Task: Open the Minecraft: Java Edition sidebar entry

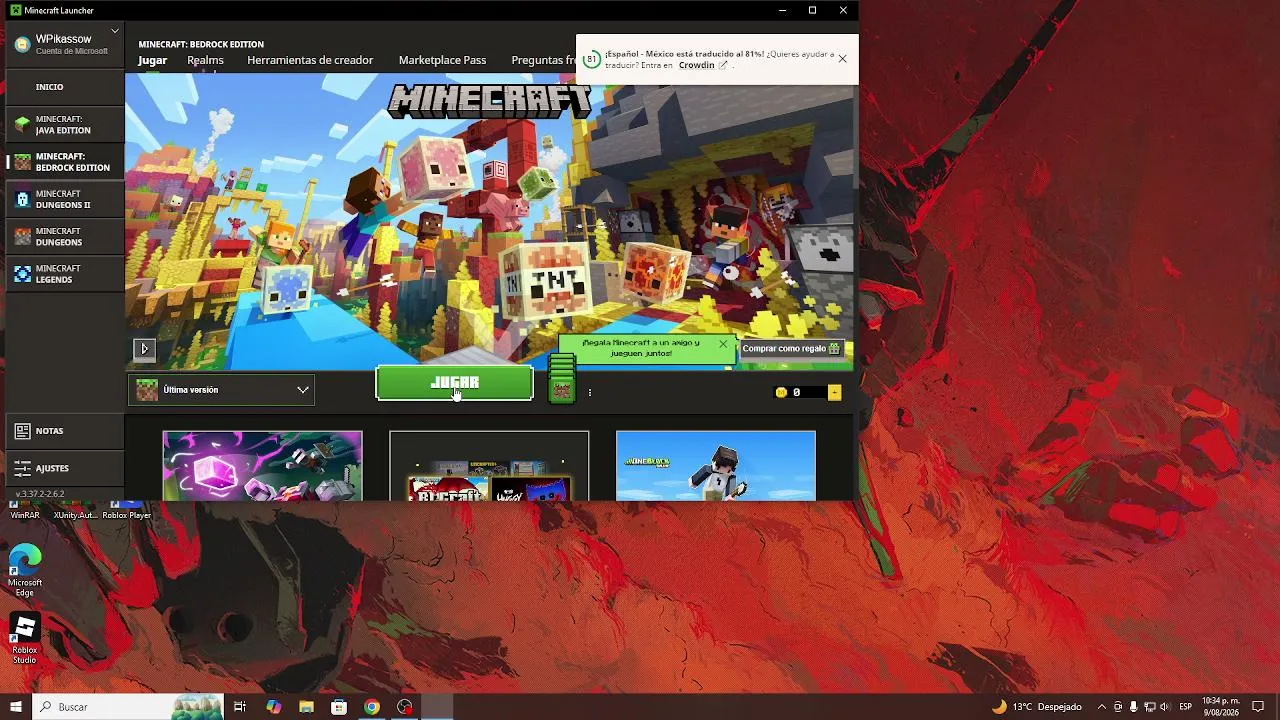Action: (x=65, y=125)
